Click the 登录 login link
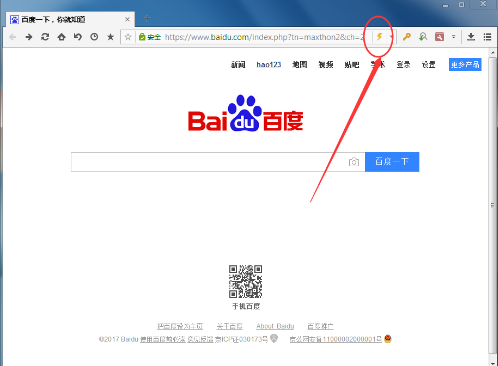 click(x=403, y=65)
